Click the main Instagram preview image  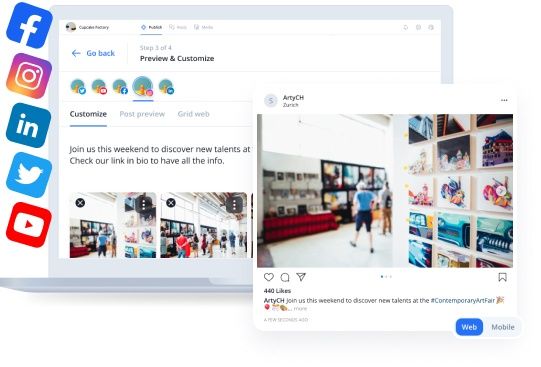pyautogui.click(x=385, y=191)
